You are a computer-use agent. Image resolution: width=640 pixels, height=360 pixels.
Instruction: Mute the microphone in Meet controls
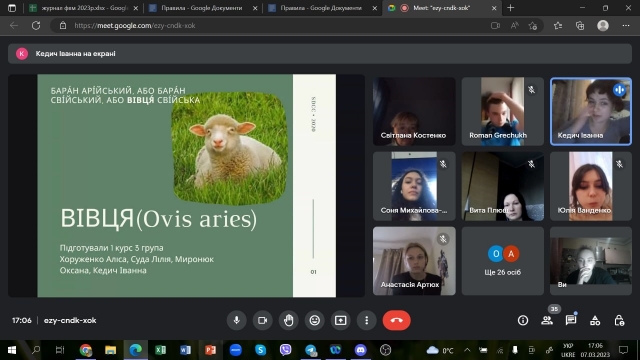236,320
